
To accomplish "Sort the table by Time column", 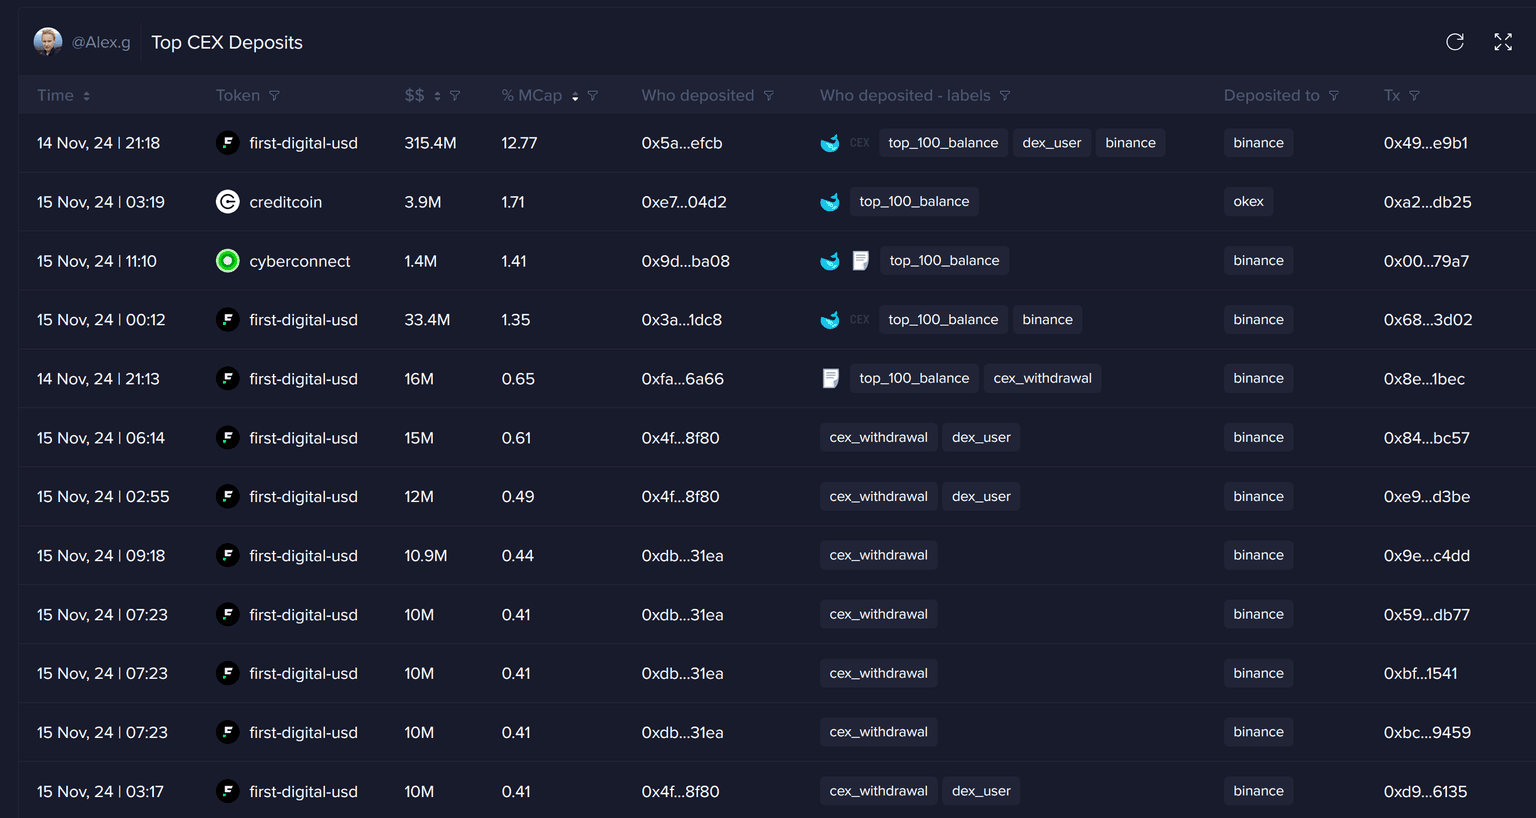I will pyautogui.click(x=86, y=96).
